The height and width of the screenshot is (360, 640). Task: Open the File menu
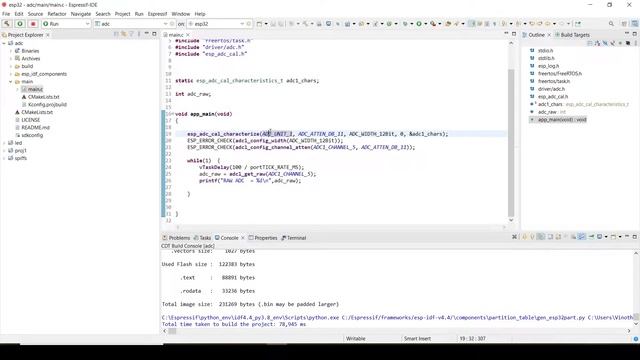(6, 14)
